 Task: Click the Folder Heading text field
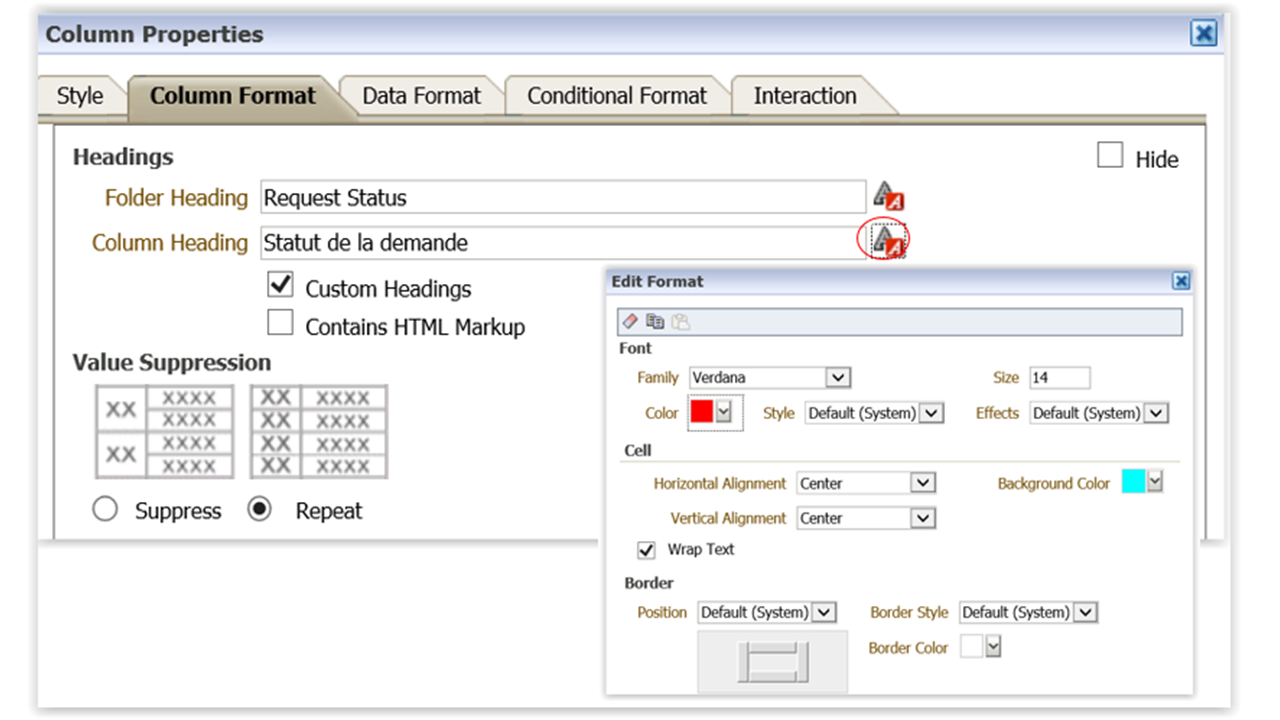[x=563, y=197]
